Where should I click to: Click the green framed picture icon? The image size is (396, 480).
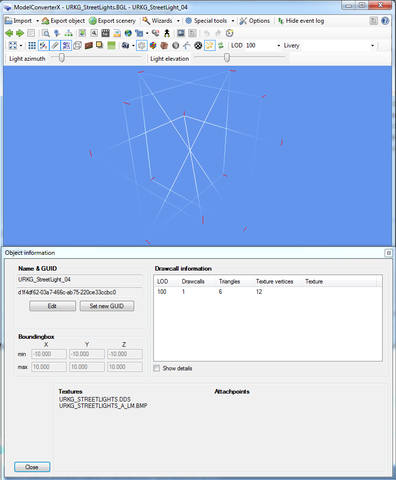coord(82,33)
